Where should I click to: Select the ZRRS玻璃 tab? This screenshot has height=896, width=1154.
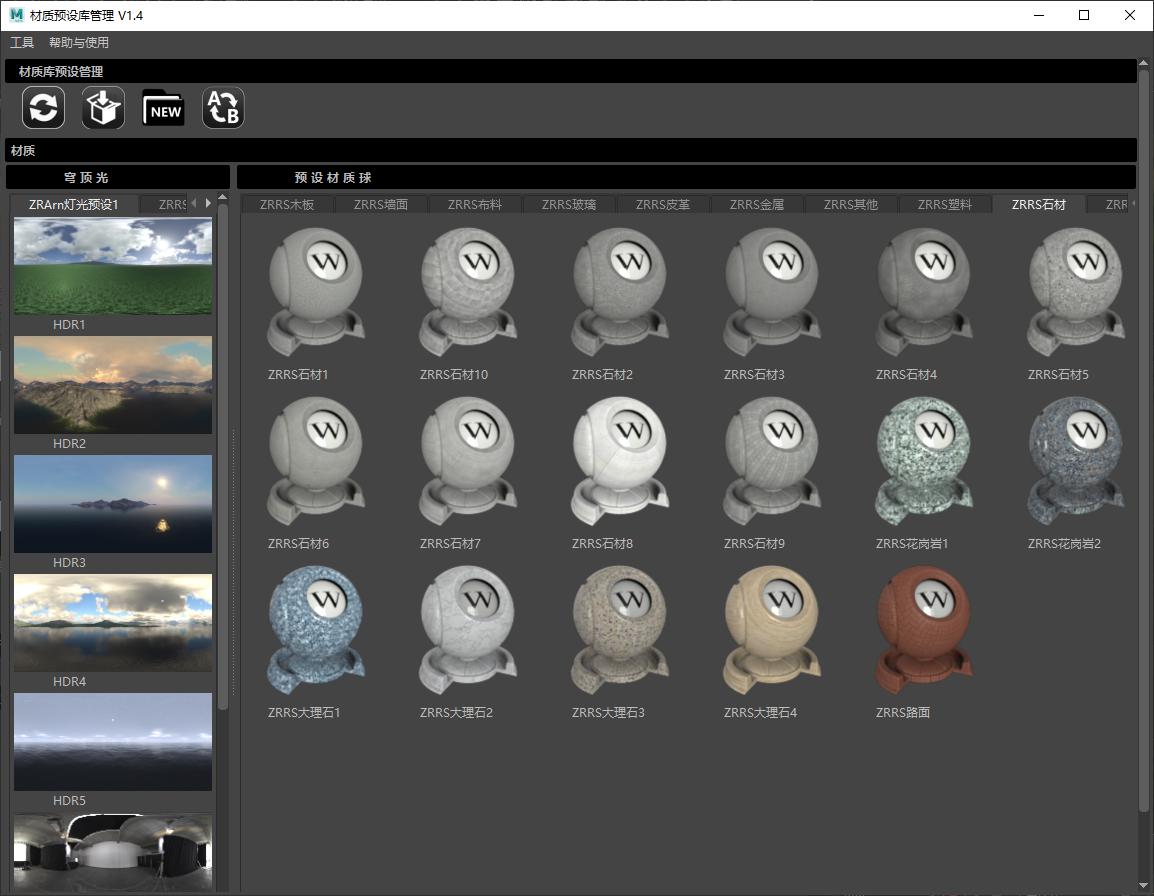(x=568, y=205)
